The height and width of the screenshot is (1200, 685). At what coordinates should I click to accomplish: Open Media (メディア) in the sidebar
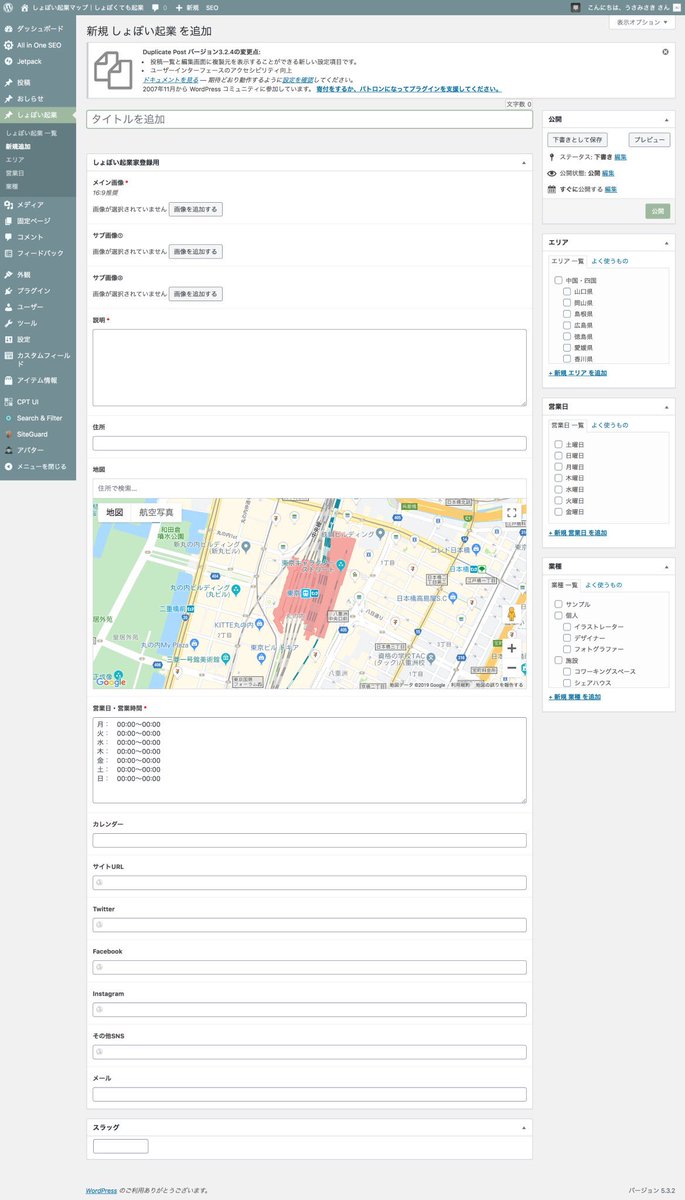coord(38,204)
